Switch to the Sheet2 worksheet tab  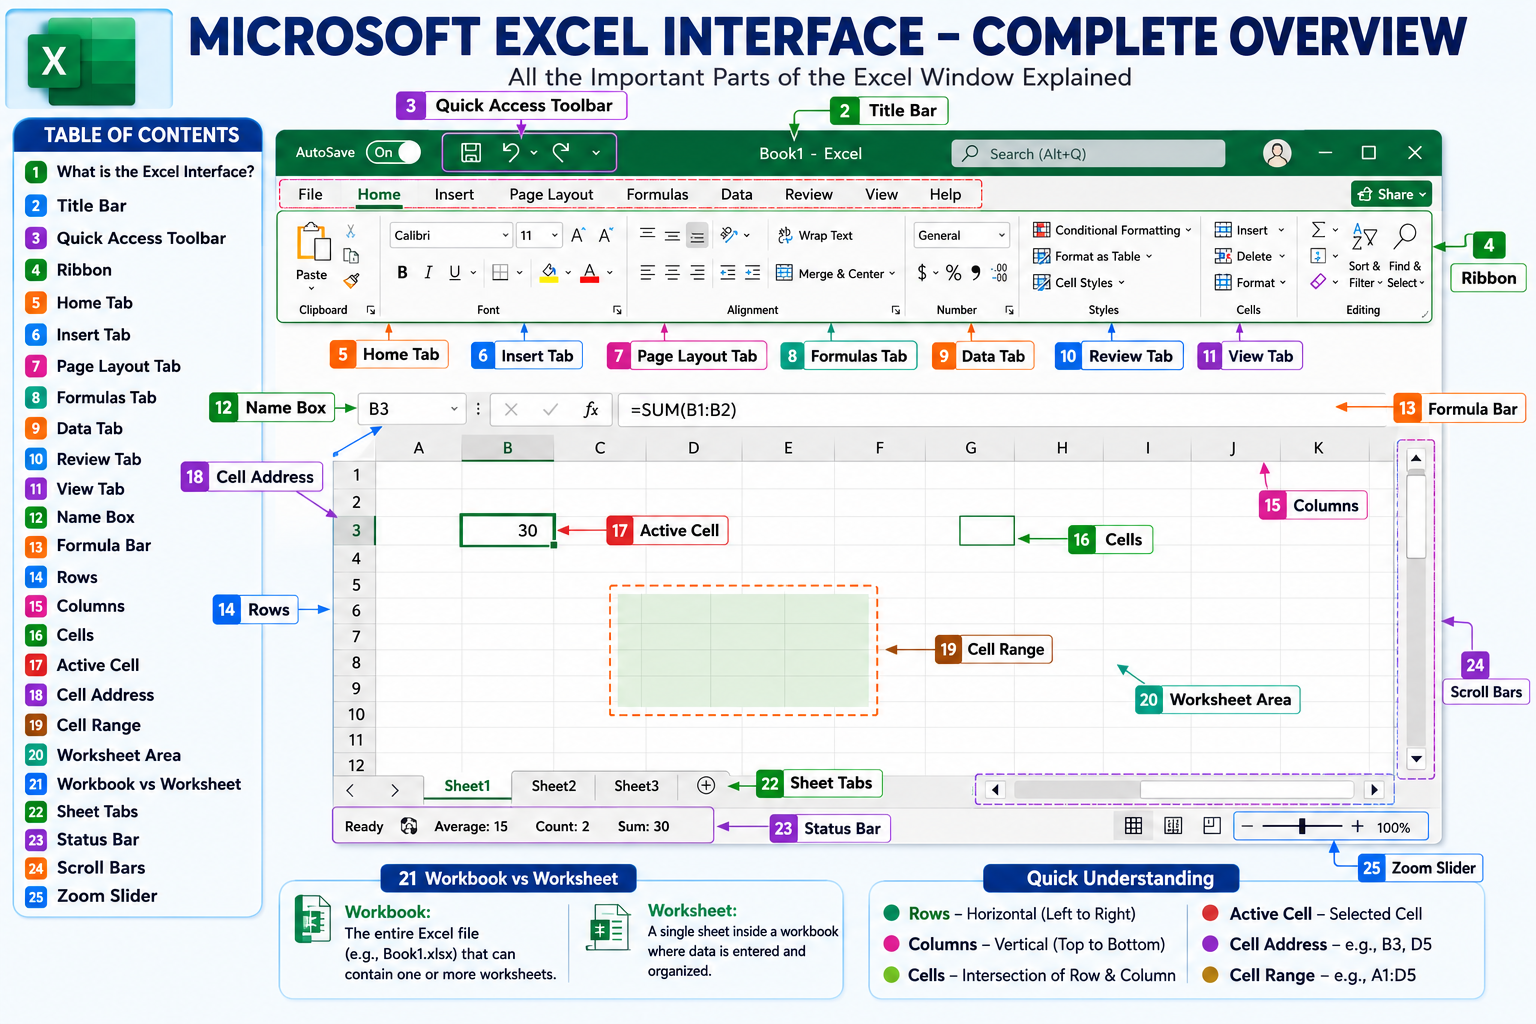[x=554, y=786]
